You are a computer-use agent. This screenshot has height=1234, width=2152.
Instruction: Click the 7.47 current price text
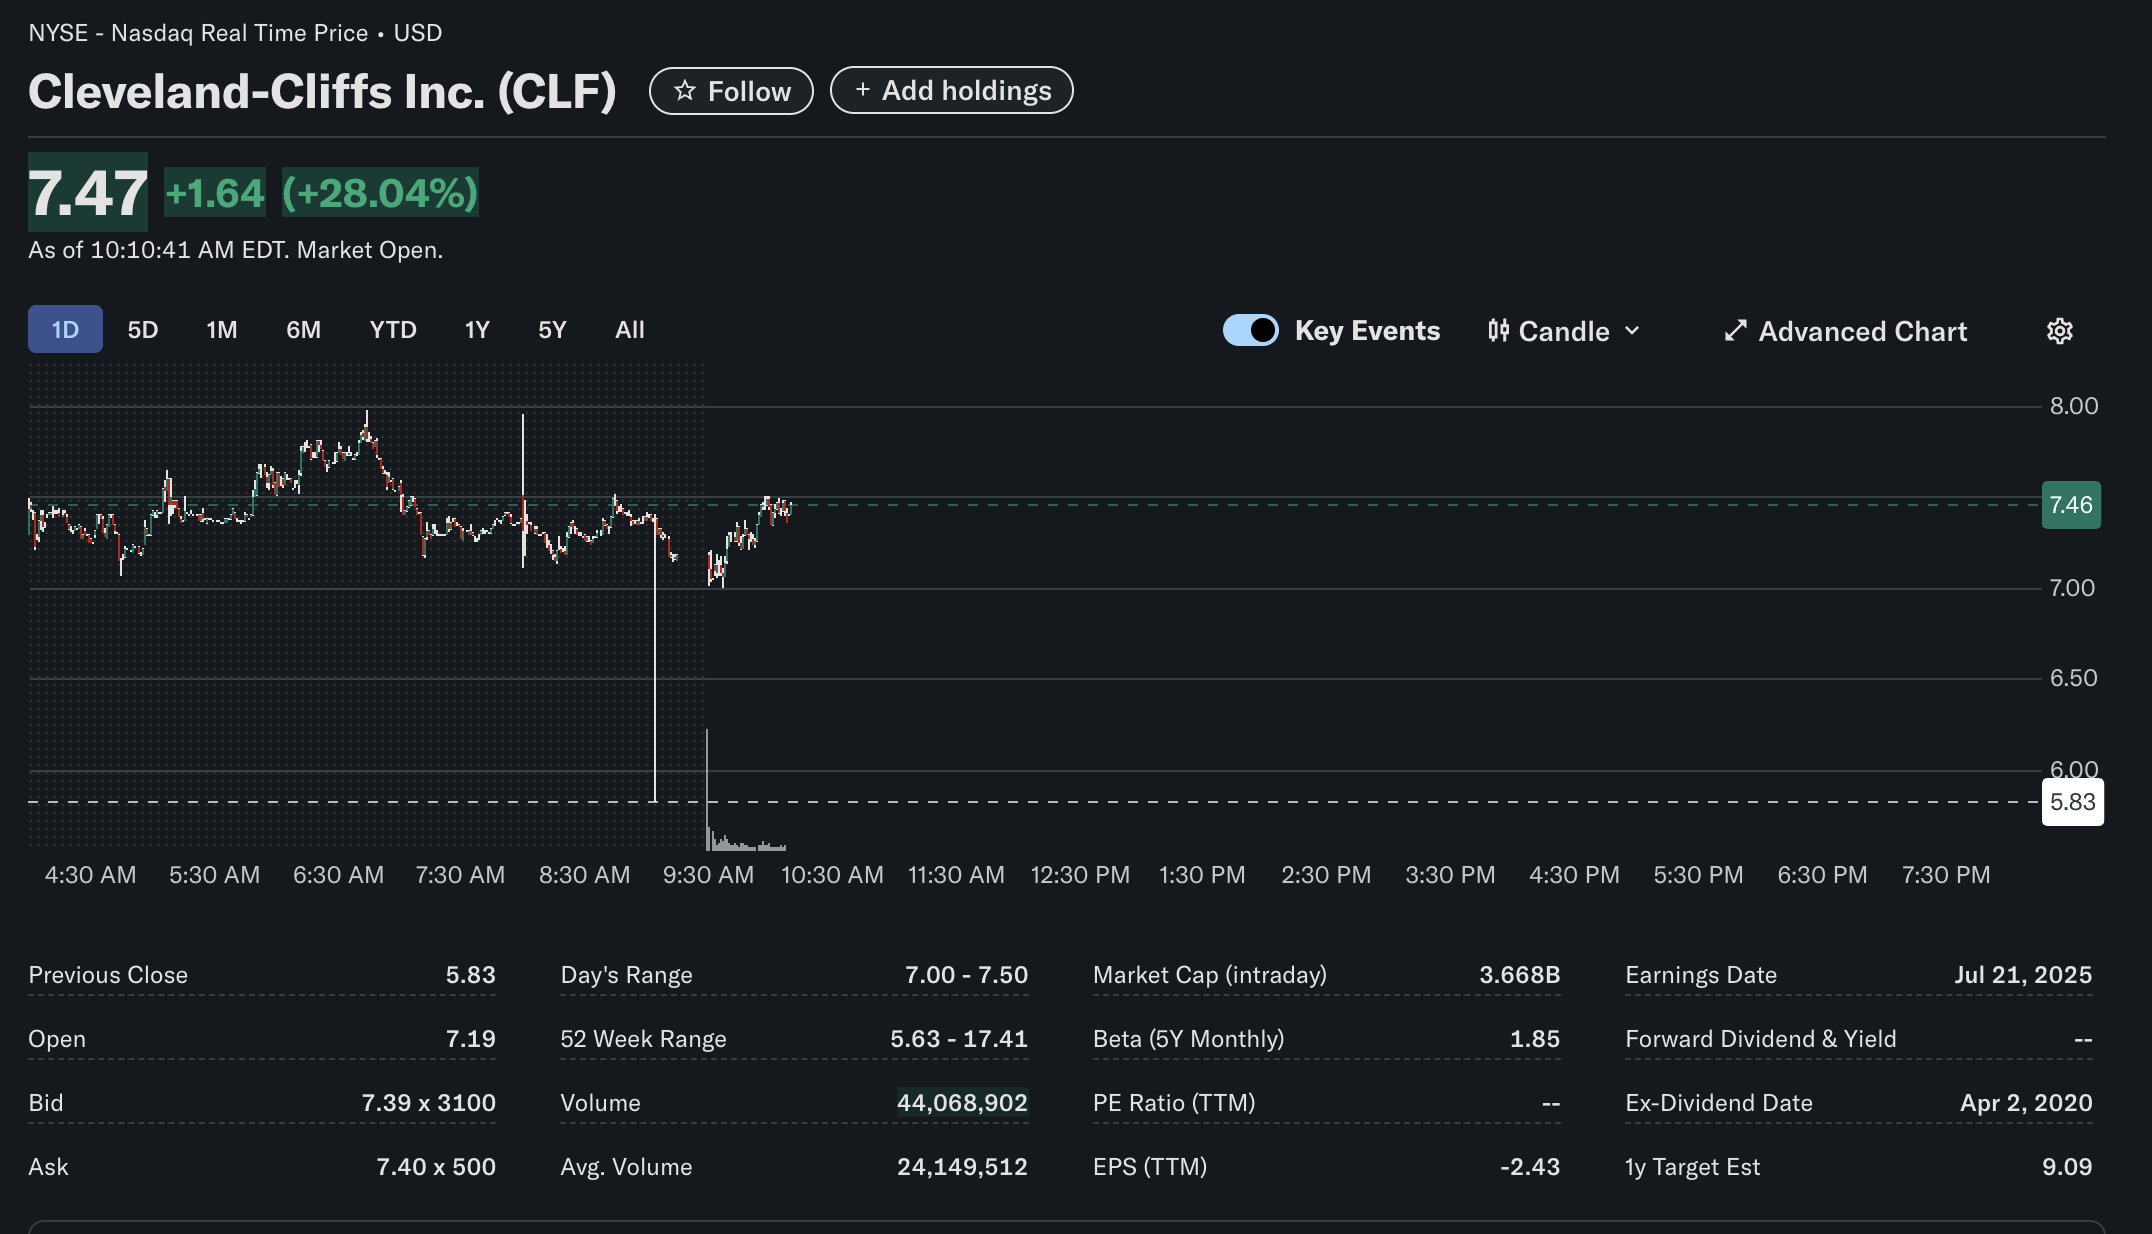[x=88, y=193]
